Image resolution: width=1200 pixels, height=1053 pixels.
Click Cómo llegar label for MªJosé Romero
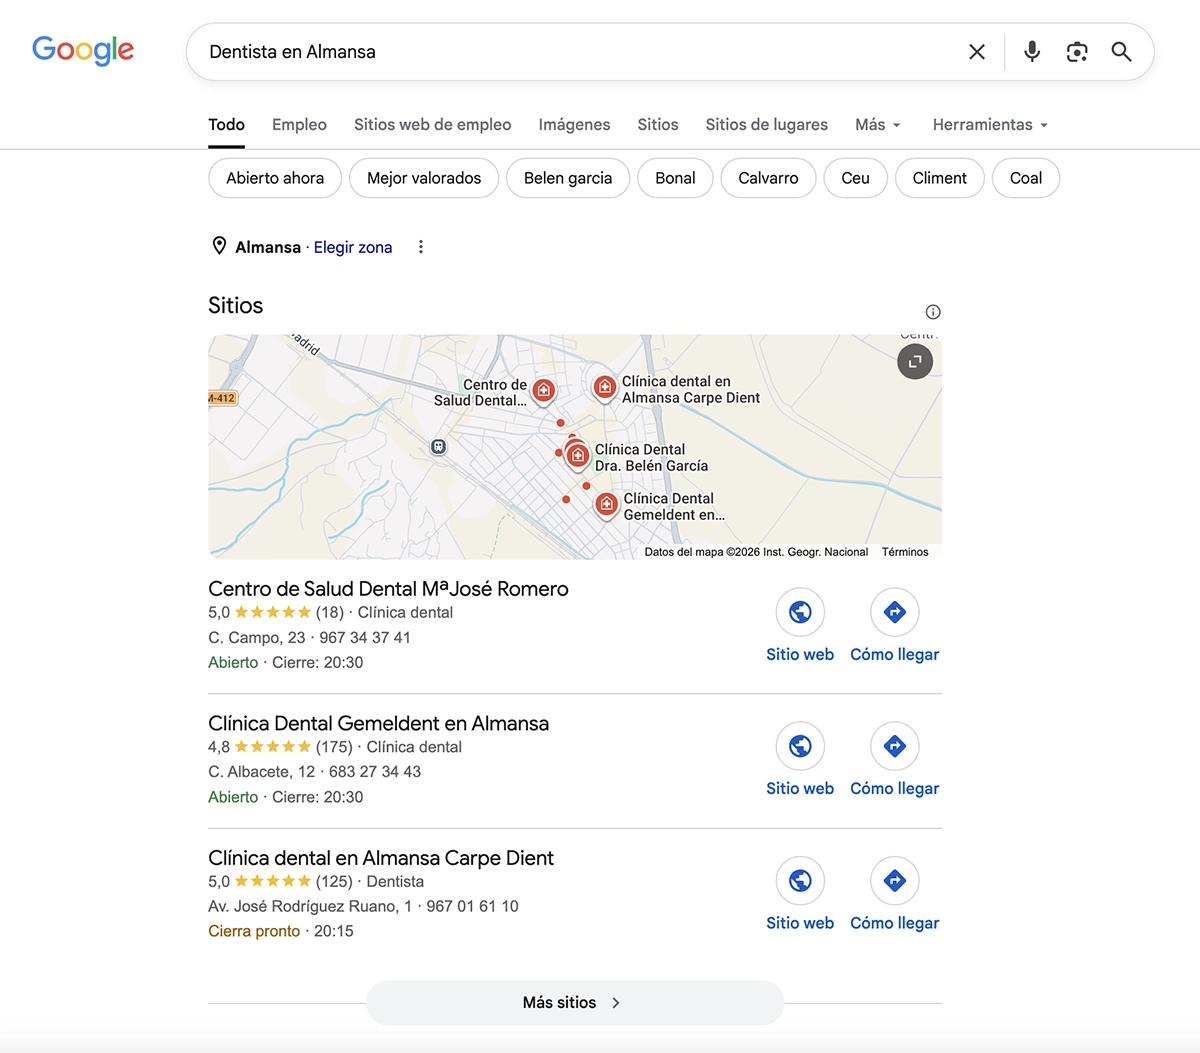[x=895, y=654]
